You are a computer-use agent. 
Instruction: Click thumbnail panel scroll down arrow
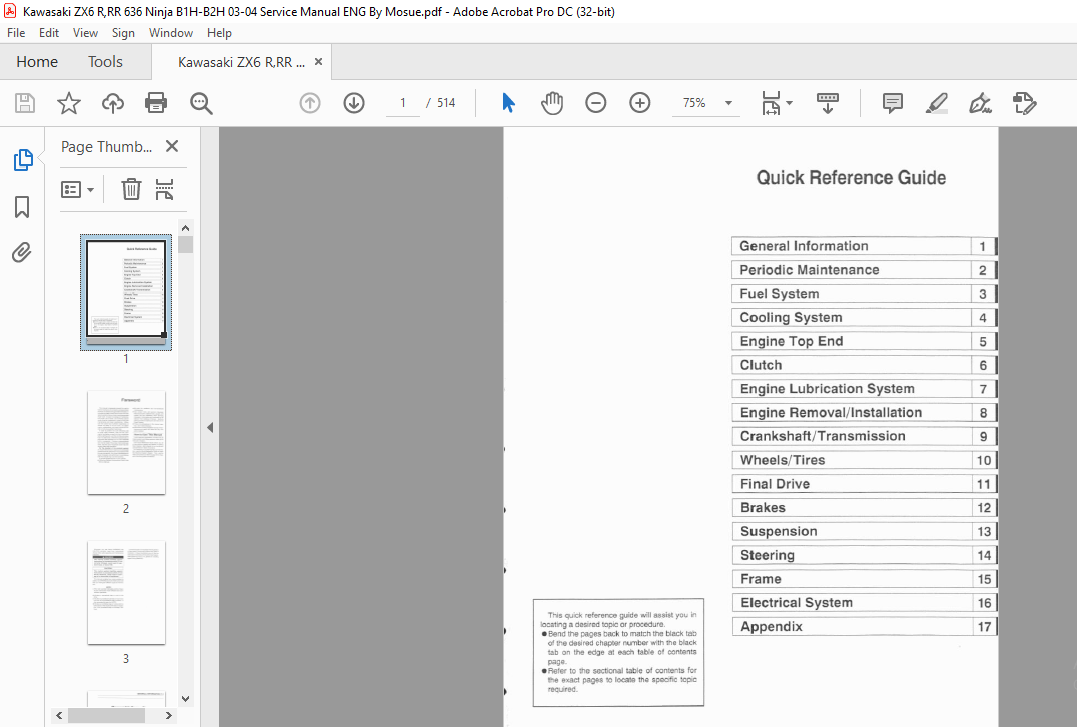tap(185, 698)
